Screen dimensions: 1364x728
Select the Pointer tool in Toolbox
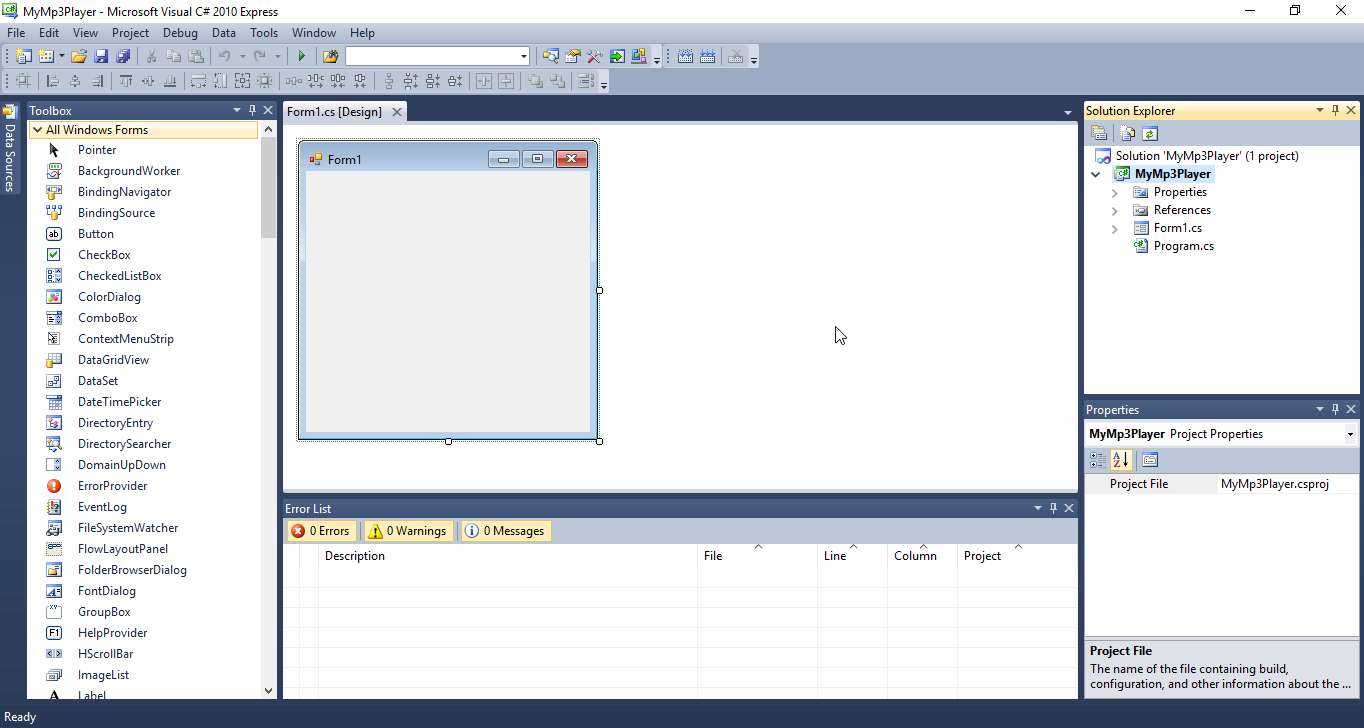pyautogui.click(x=97, y=150)
